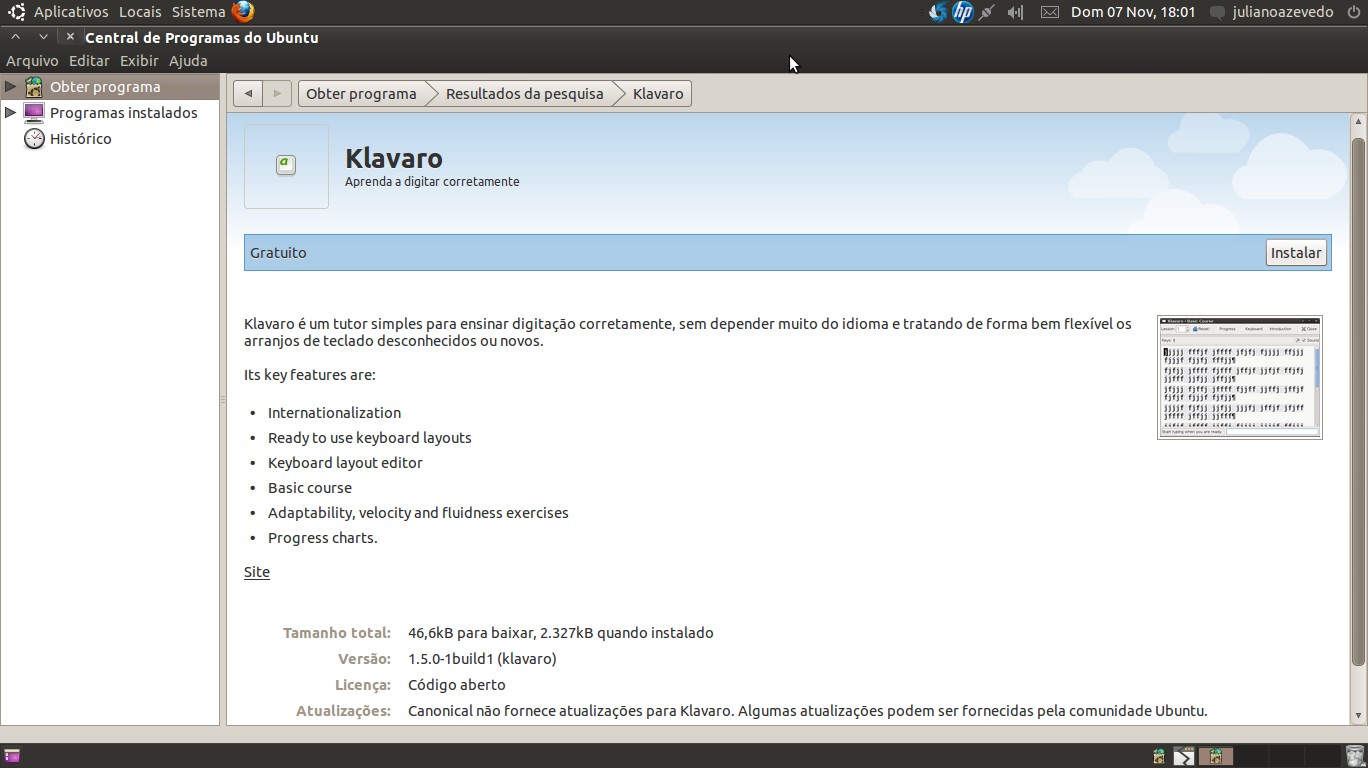Click the Klavaro heading text
The height and width of the screenshot is (768, 1368).
[x=394, y=158]
